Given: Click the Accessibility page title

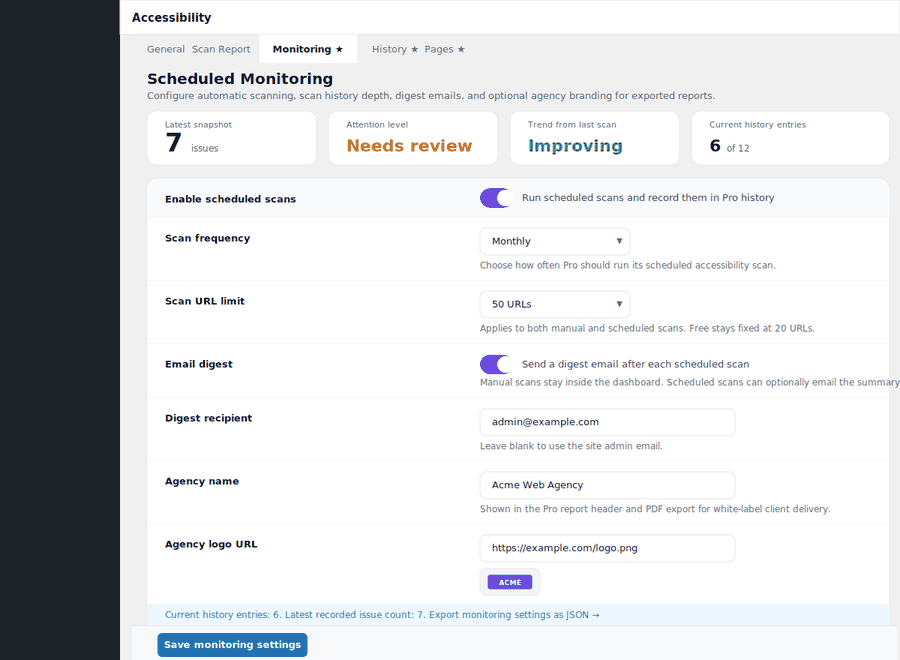Looking at the screenshot, I should point(172,18).
